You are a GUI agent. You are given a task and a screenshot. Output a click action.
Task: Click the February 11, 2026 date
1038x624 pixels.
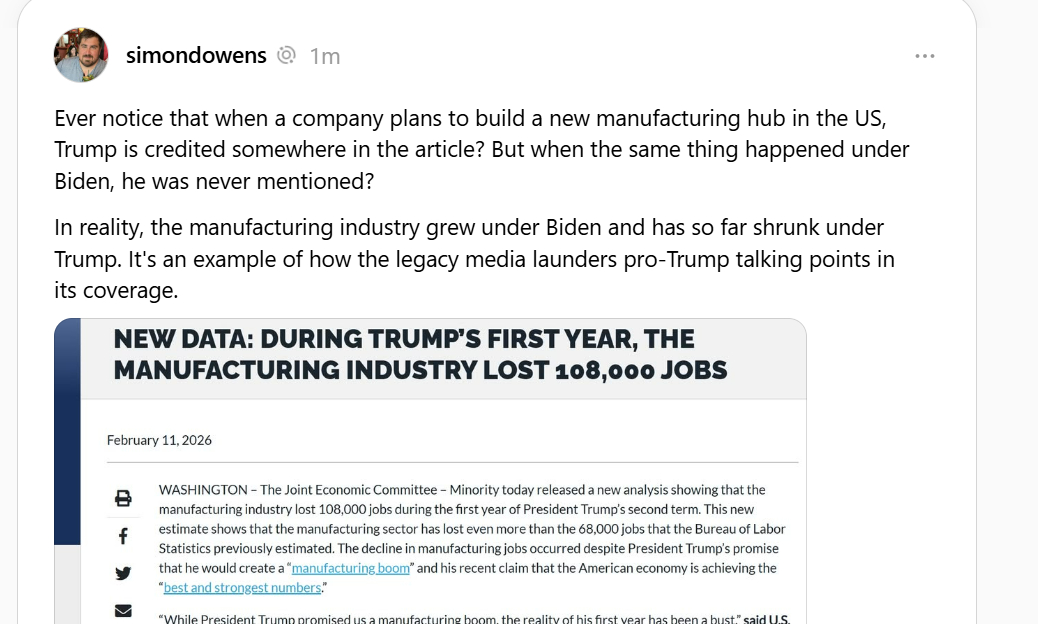(159, 440)
